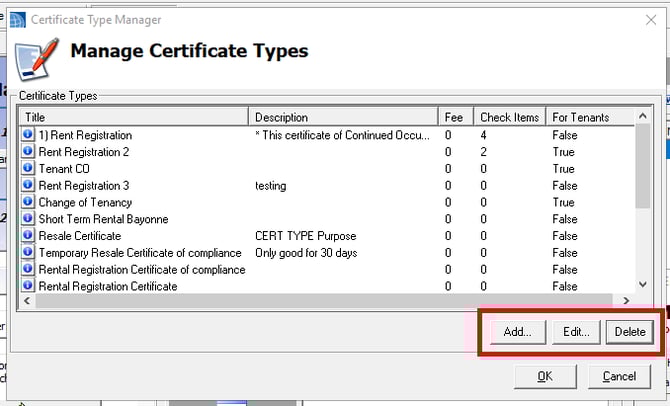The width and height of the screenshot is (670, 406).
Task: Sort list by Description column header
Action: [344, 117]
